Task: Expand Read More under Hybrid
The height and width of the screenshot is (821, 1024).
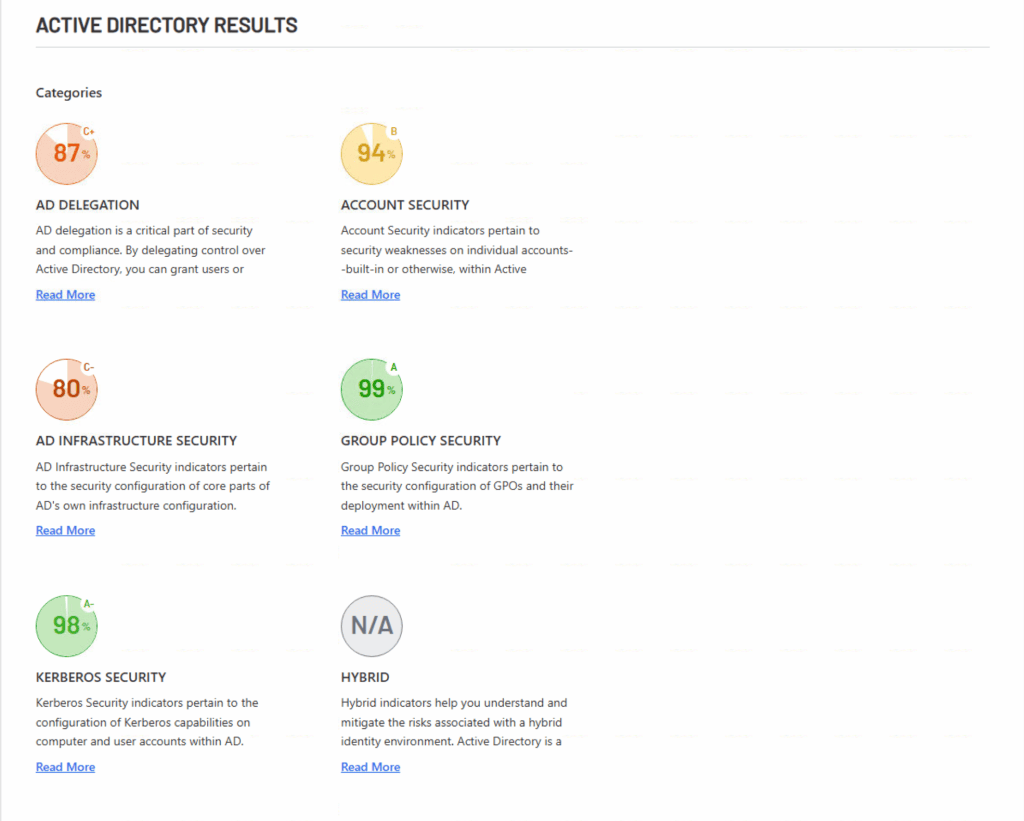Action: (x=370, y=767)
